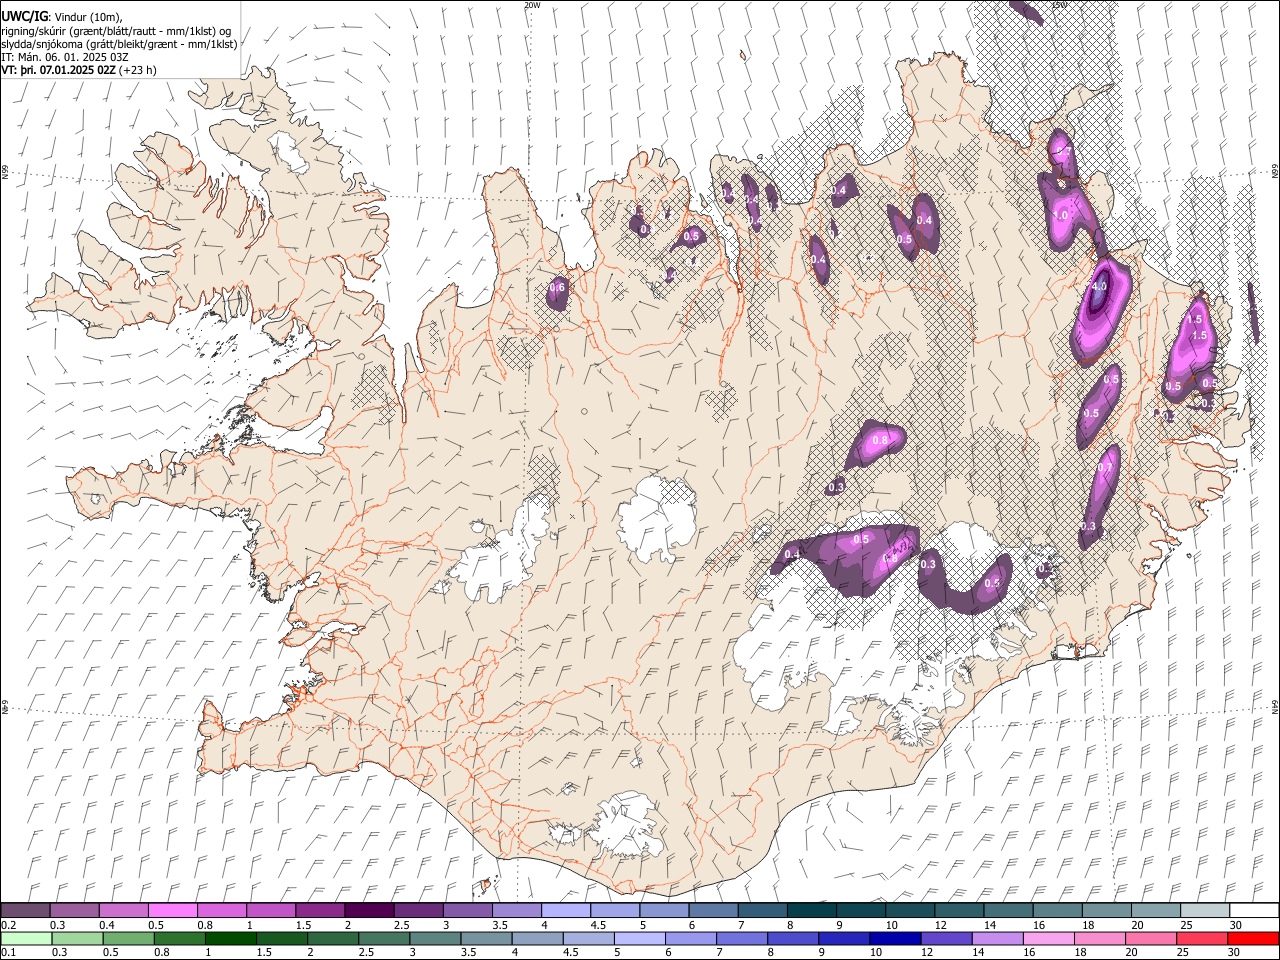Click the '20W' longitude label
Screen dimensions: 1280x960
(x=532, y=5)
